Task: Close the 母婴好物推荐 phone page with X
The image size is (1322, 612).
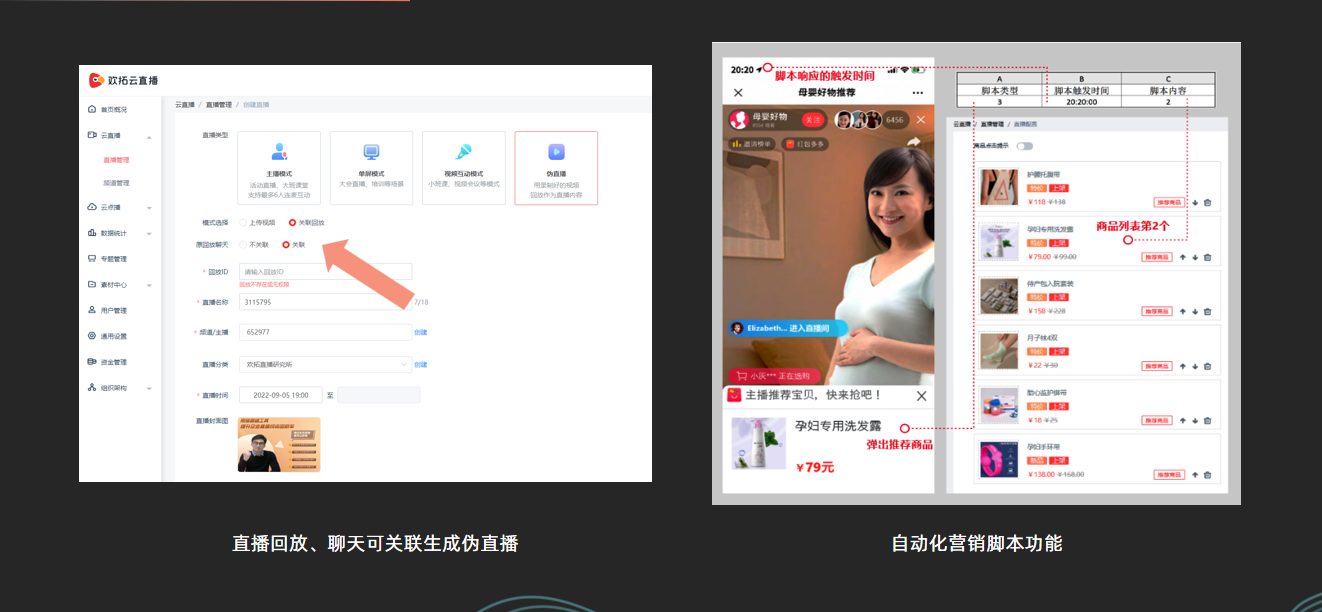Action: (x=738, y=93)
